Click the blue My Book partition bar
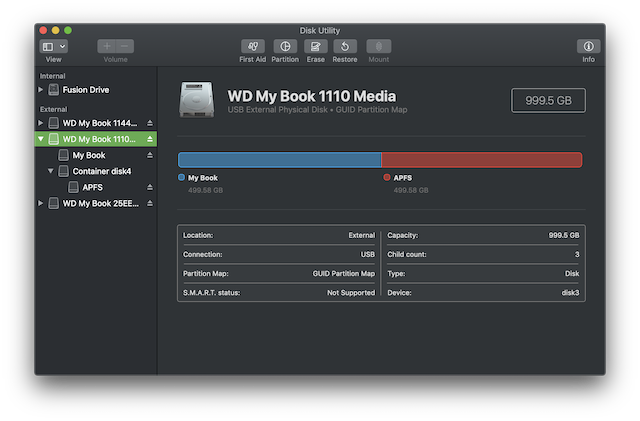This screenshot has height=421, width=640. click(280, 160)
